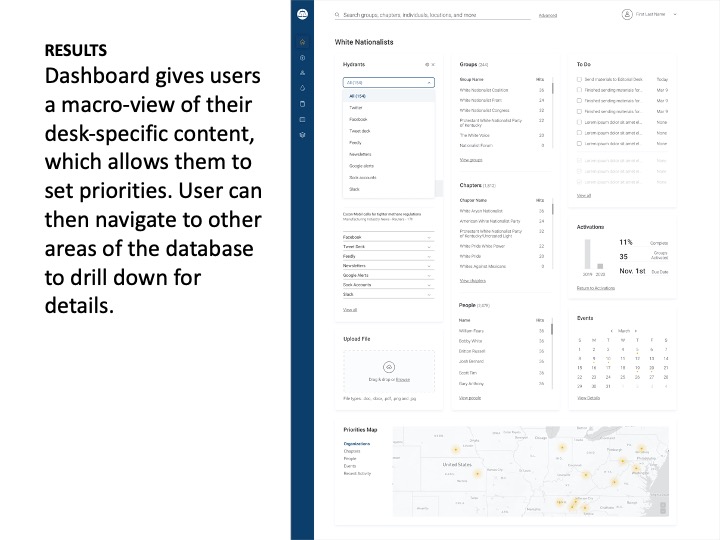Close the Hydrants widget with X
The image size is (720, 540).
pyautogui.click(x=433, y=65)
